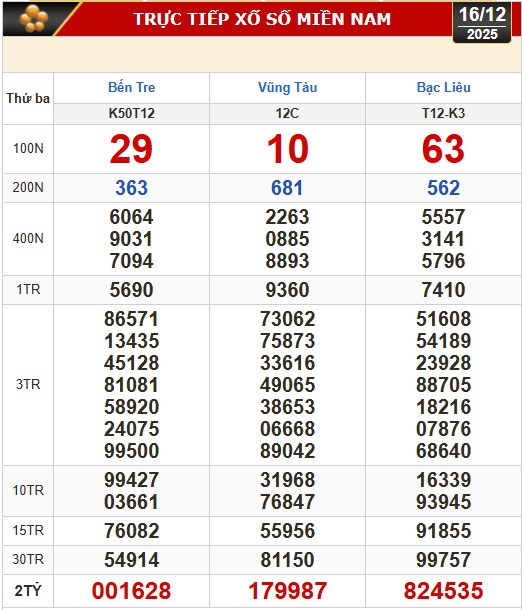The image size is (522, 610).
Task: Select the 3TR number 99500
Action: click(x=131, y=451)
